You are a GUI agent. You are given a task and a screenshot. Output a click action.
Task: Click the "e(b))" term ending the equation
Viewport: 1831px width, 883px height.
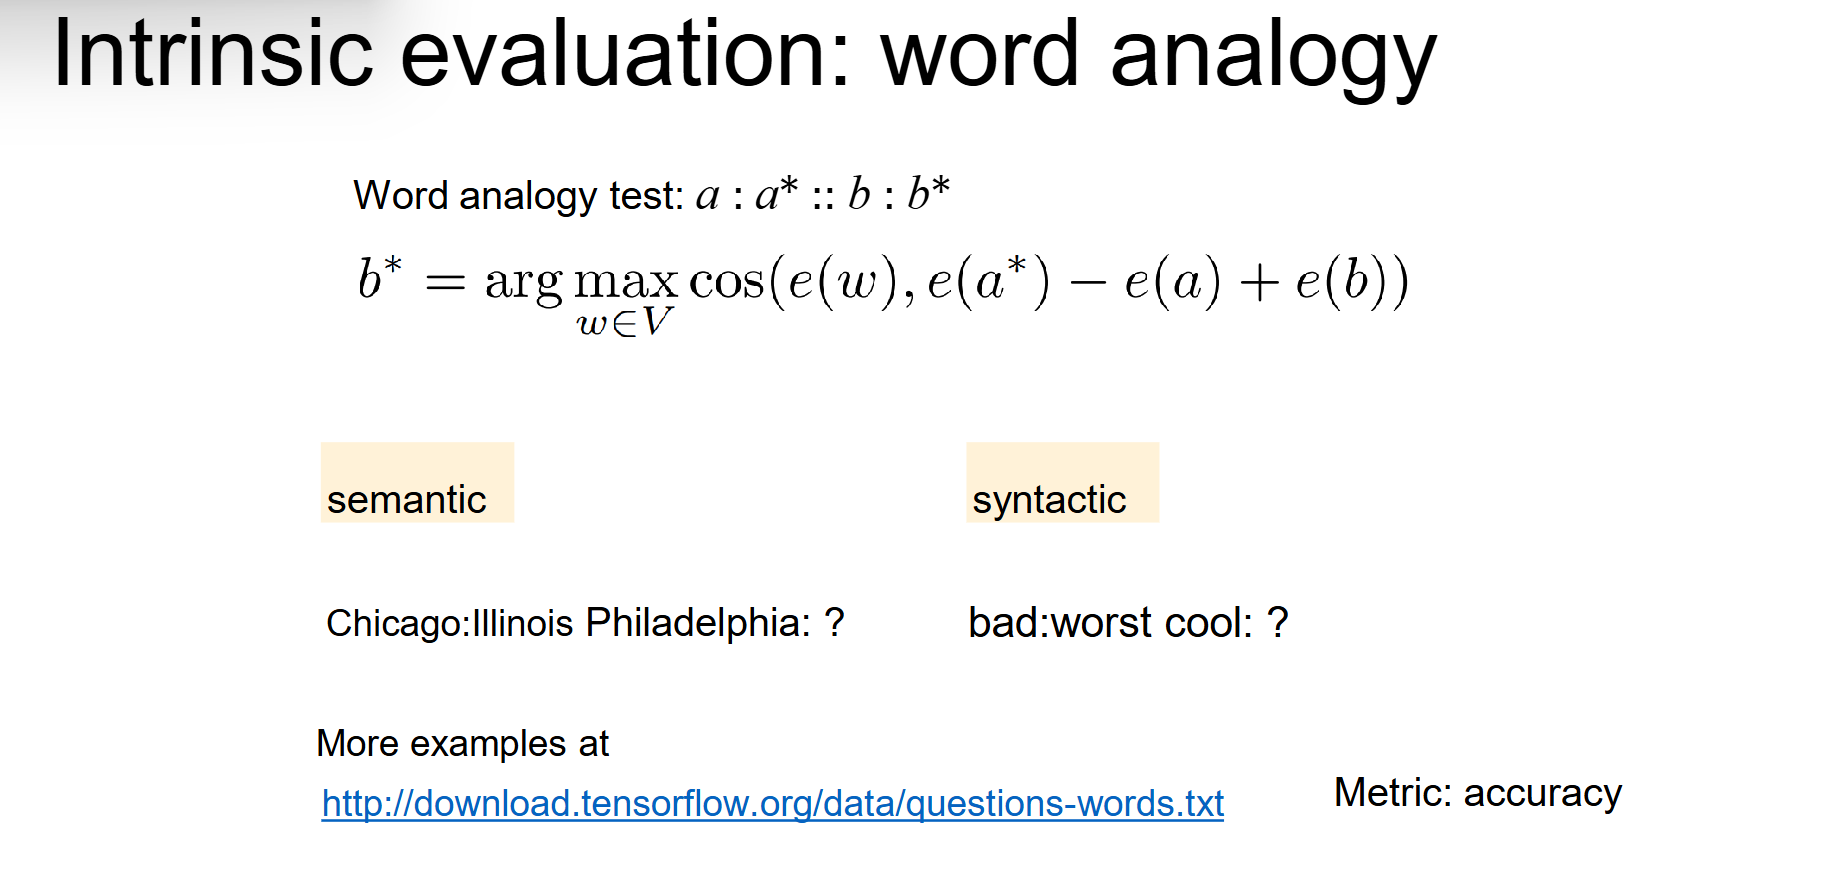tap(1352, 281)
